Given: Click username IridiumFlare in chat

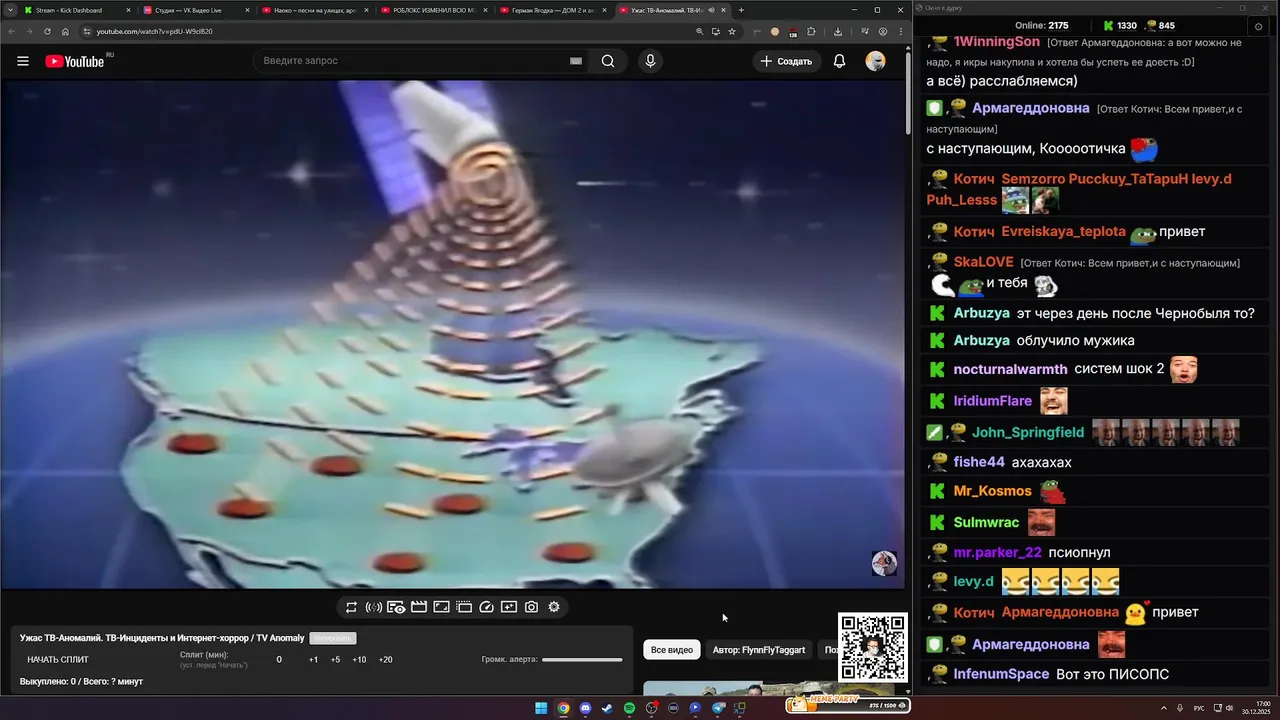Looking at the screenshot, I should point(993,401).
